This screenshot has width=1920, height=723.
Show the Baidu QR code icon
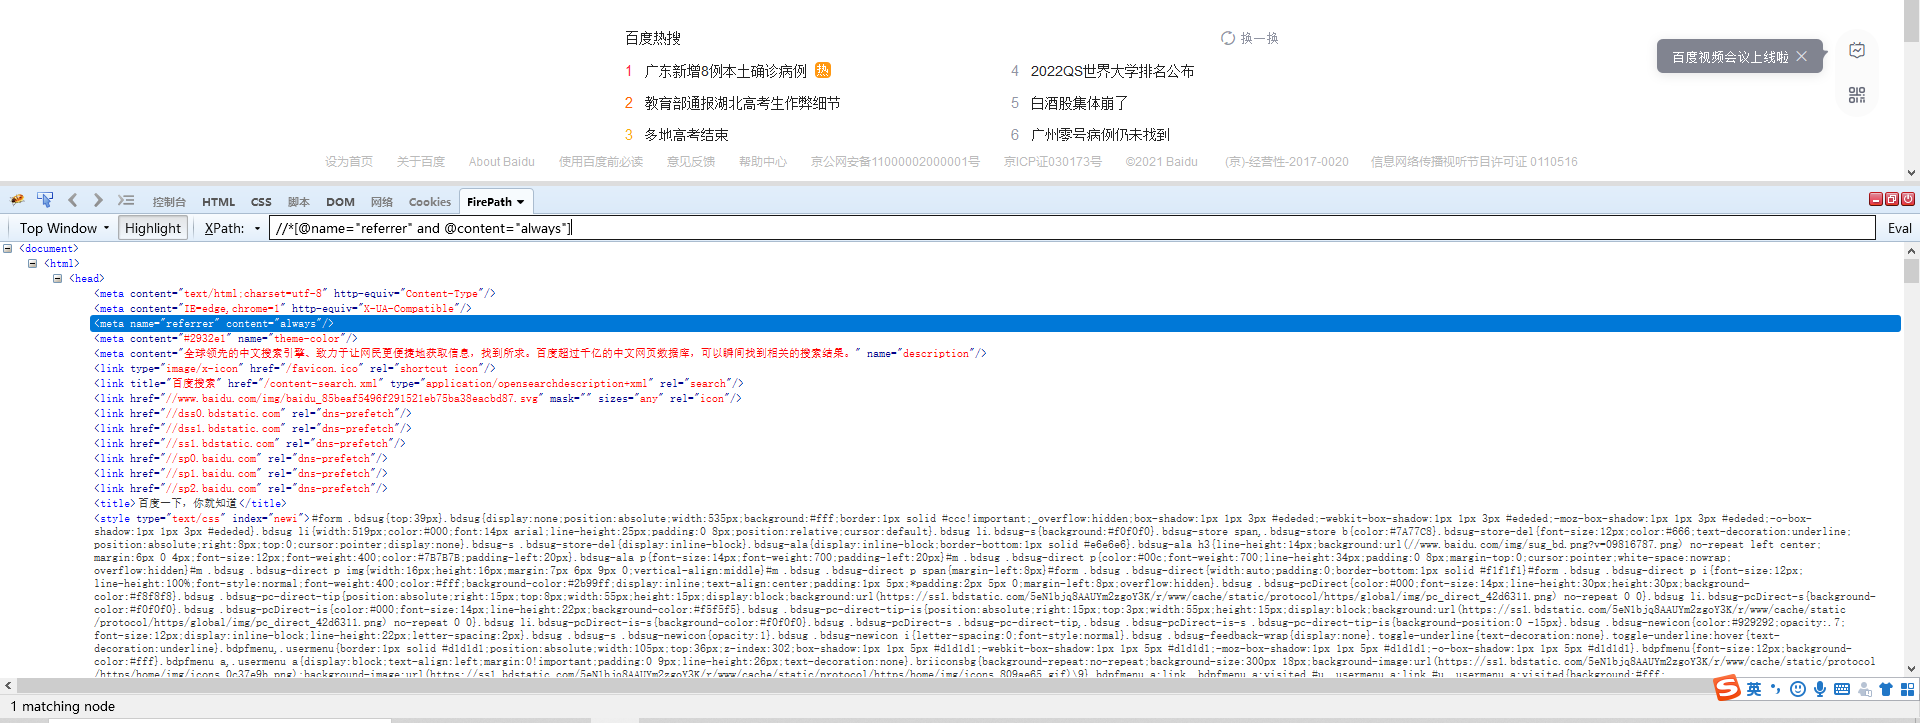click(1857, 95)
